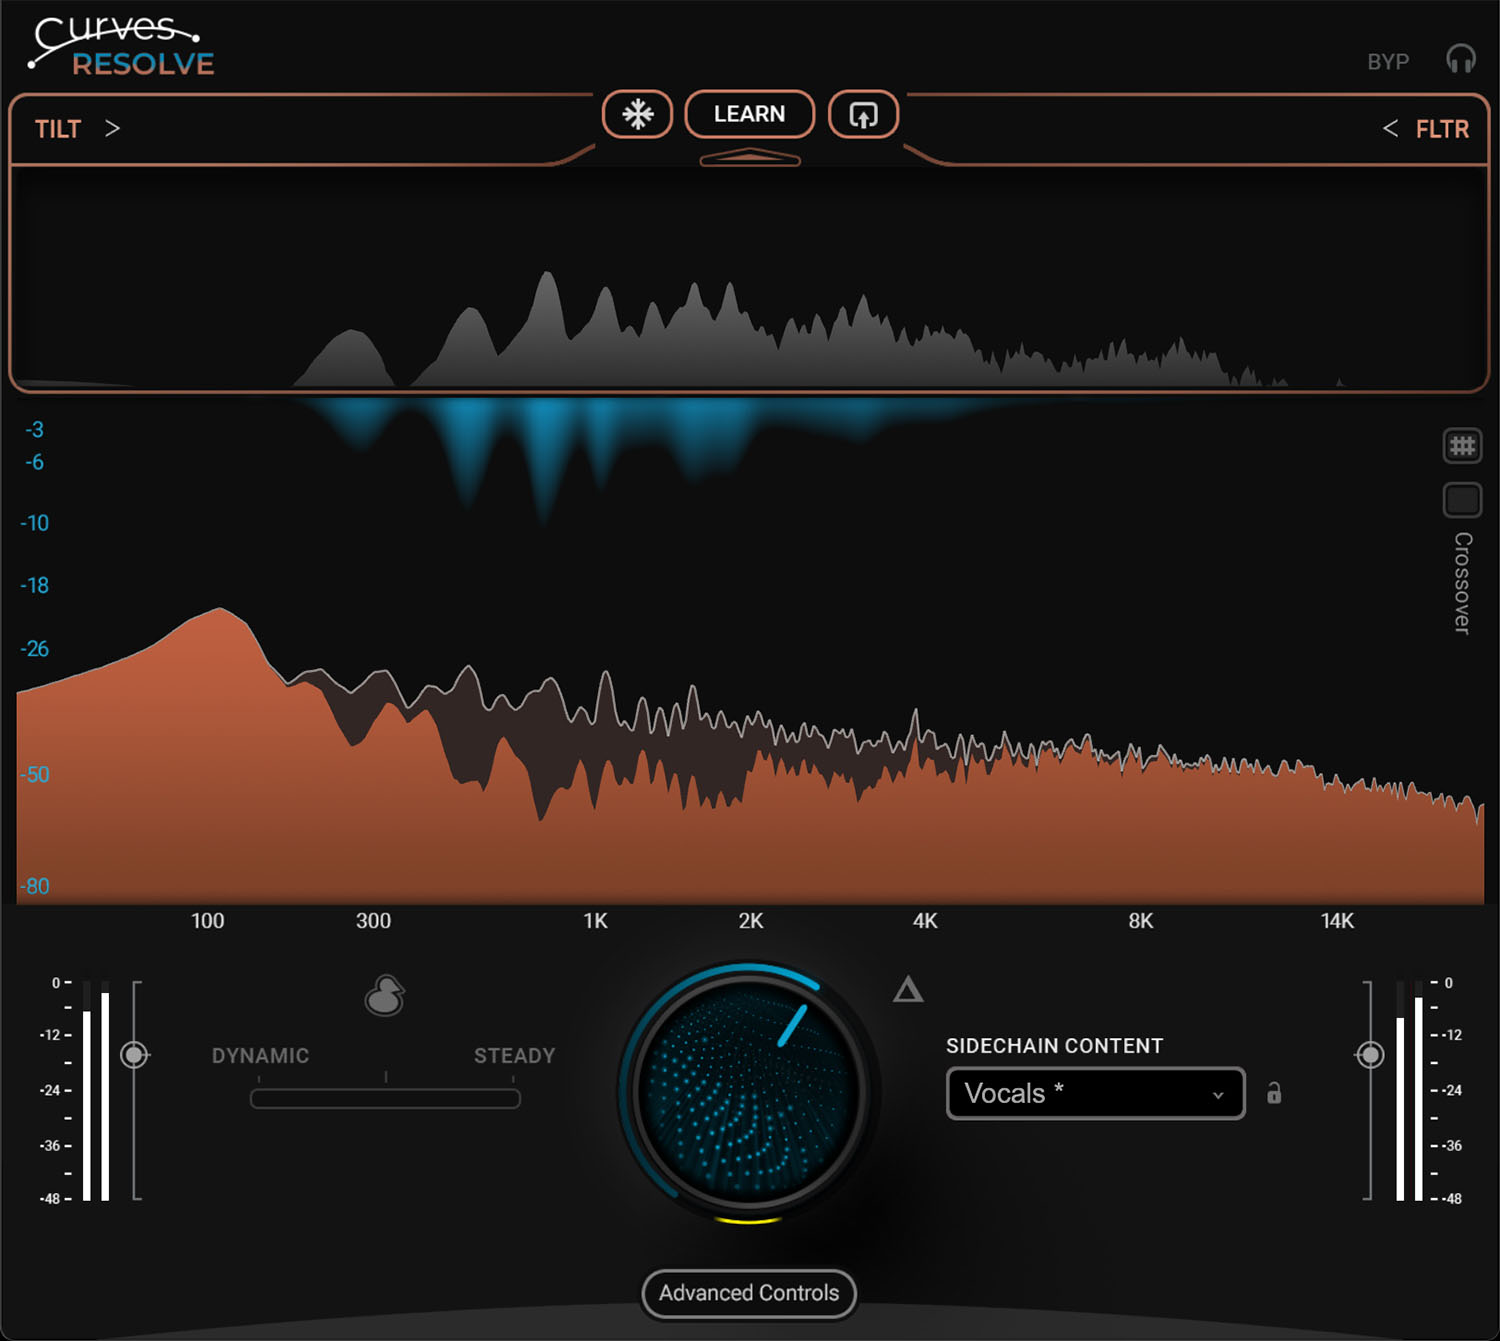Click the delta triangle icon
This screenshot has width=1500, height=1341.
click(908, 990)
